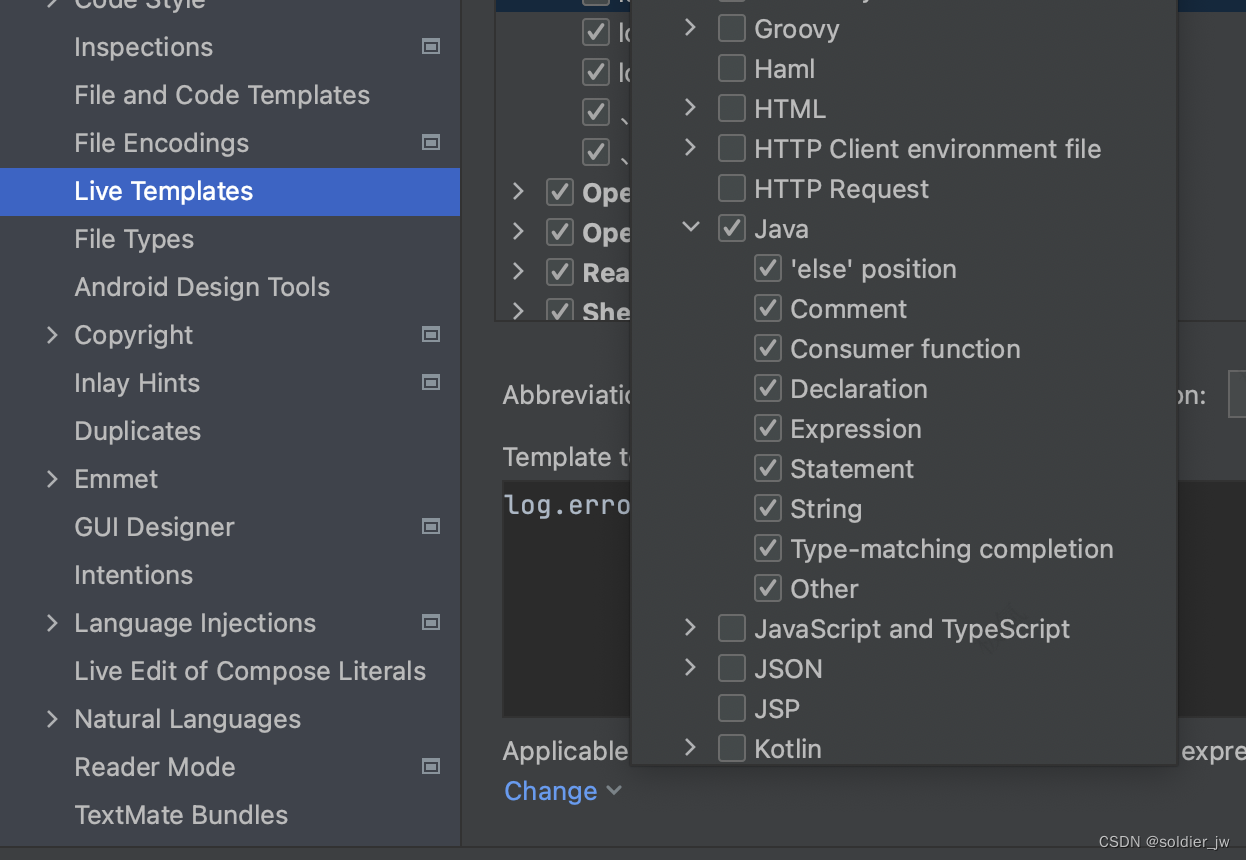Click project-level icon beside Language Injections
The image size is (1246, 860).
tap(431, 623)
